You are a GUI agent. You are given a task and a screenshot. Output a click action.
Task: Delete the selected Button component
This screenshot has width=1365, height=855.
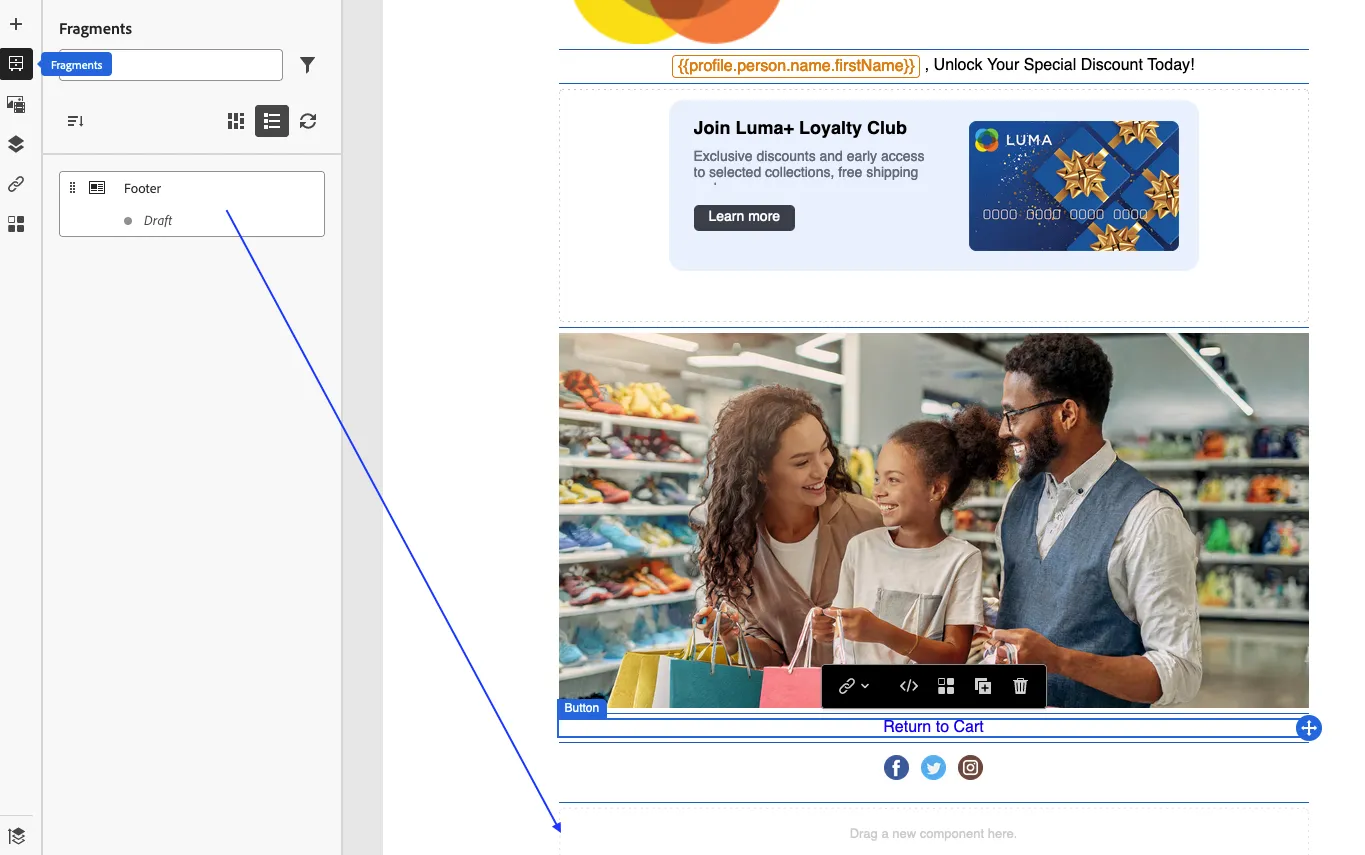pyautogui.click(x=1020, y=686)
